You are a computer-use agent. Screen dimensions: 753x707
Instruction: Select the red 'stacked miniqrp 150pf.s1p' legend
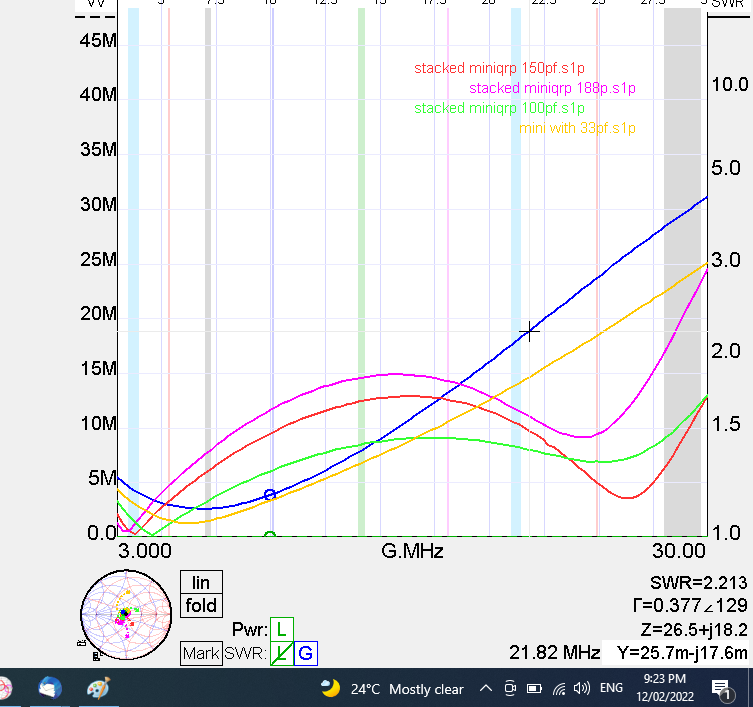(499, 68)
